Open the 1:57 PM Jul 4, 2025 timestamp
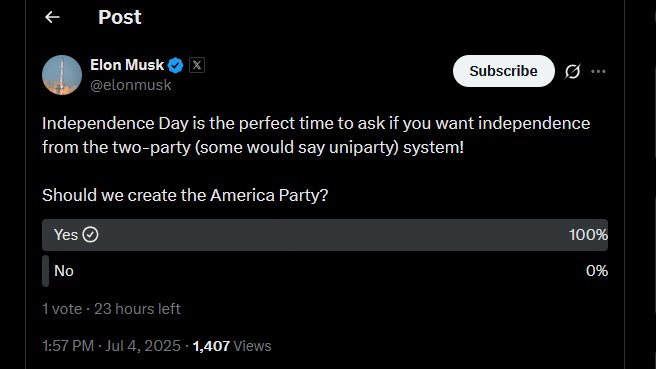 click(x=111, y=346)
